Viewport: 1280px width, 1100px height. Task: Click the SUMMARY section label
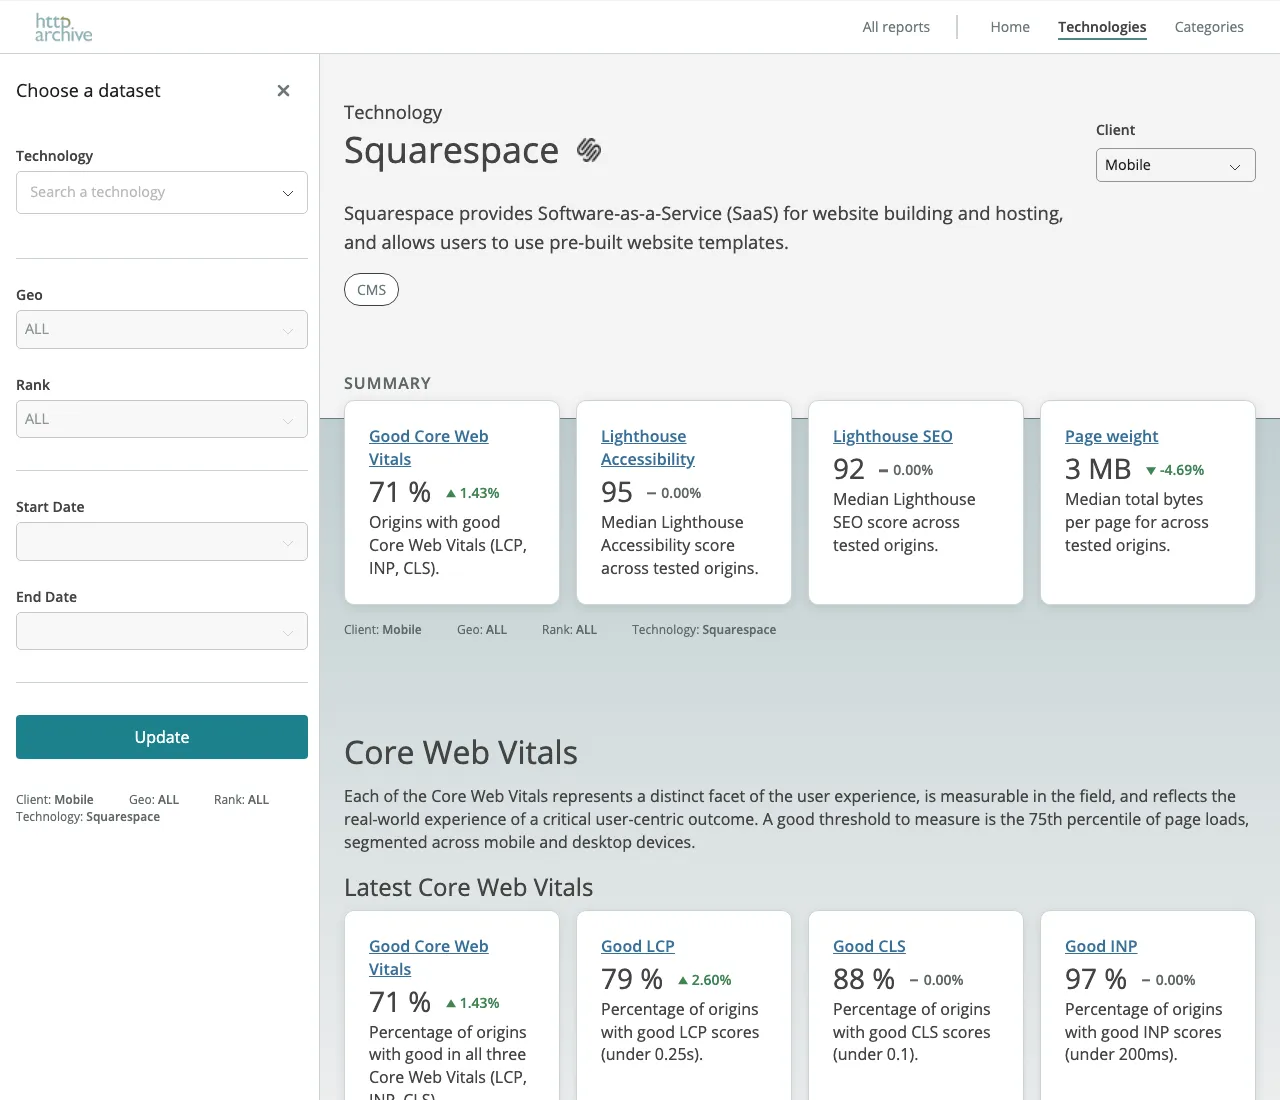click(388, 383)
